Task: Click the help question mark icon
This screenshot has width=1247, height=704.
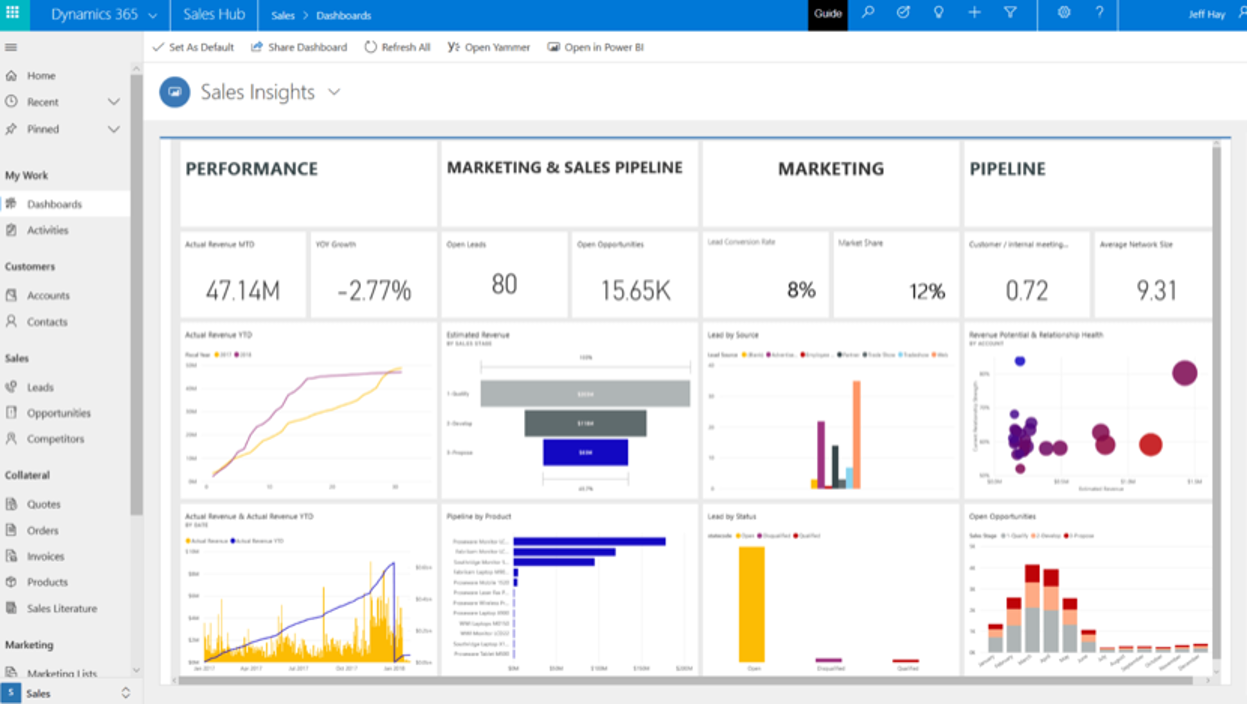Action: coord(1099,13)
